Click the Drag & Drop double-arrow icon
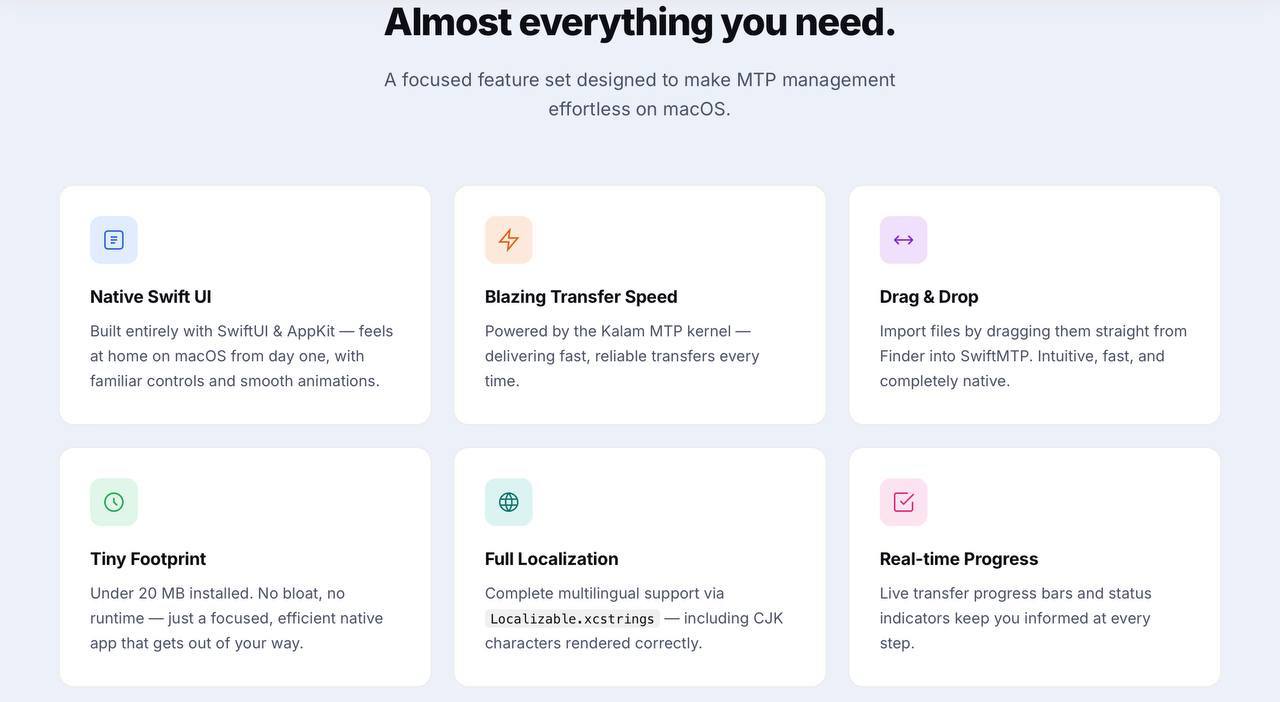Screen dimensions: 1280x702 click(904, 240)
